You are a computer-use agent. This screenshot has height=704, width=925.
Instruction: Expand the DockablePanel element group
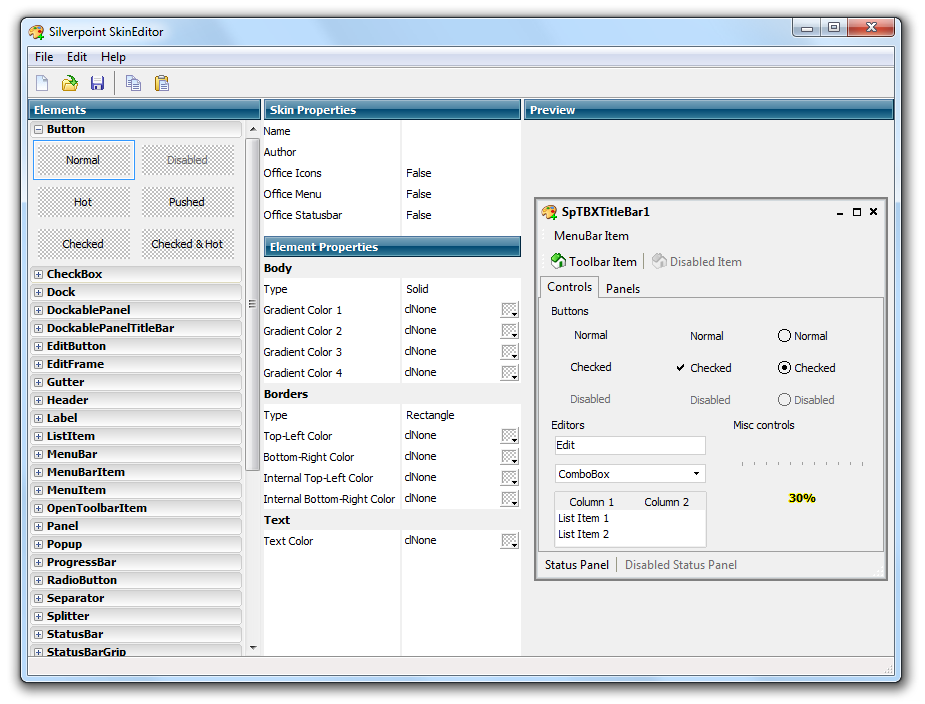point(38,310)
